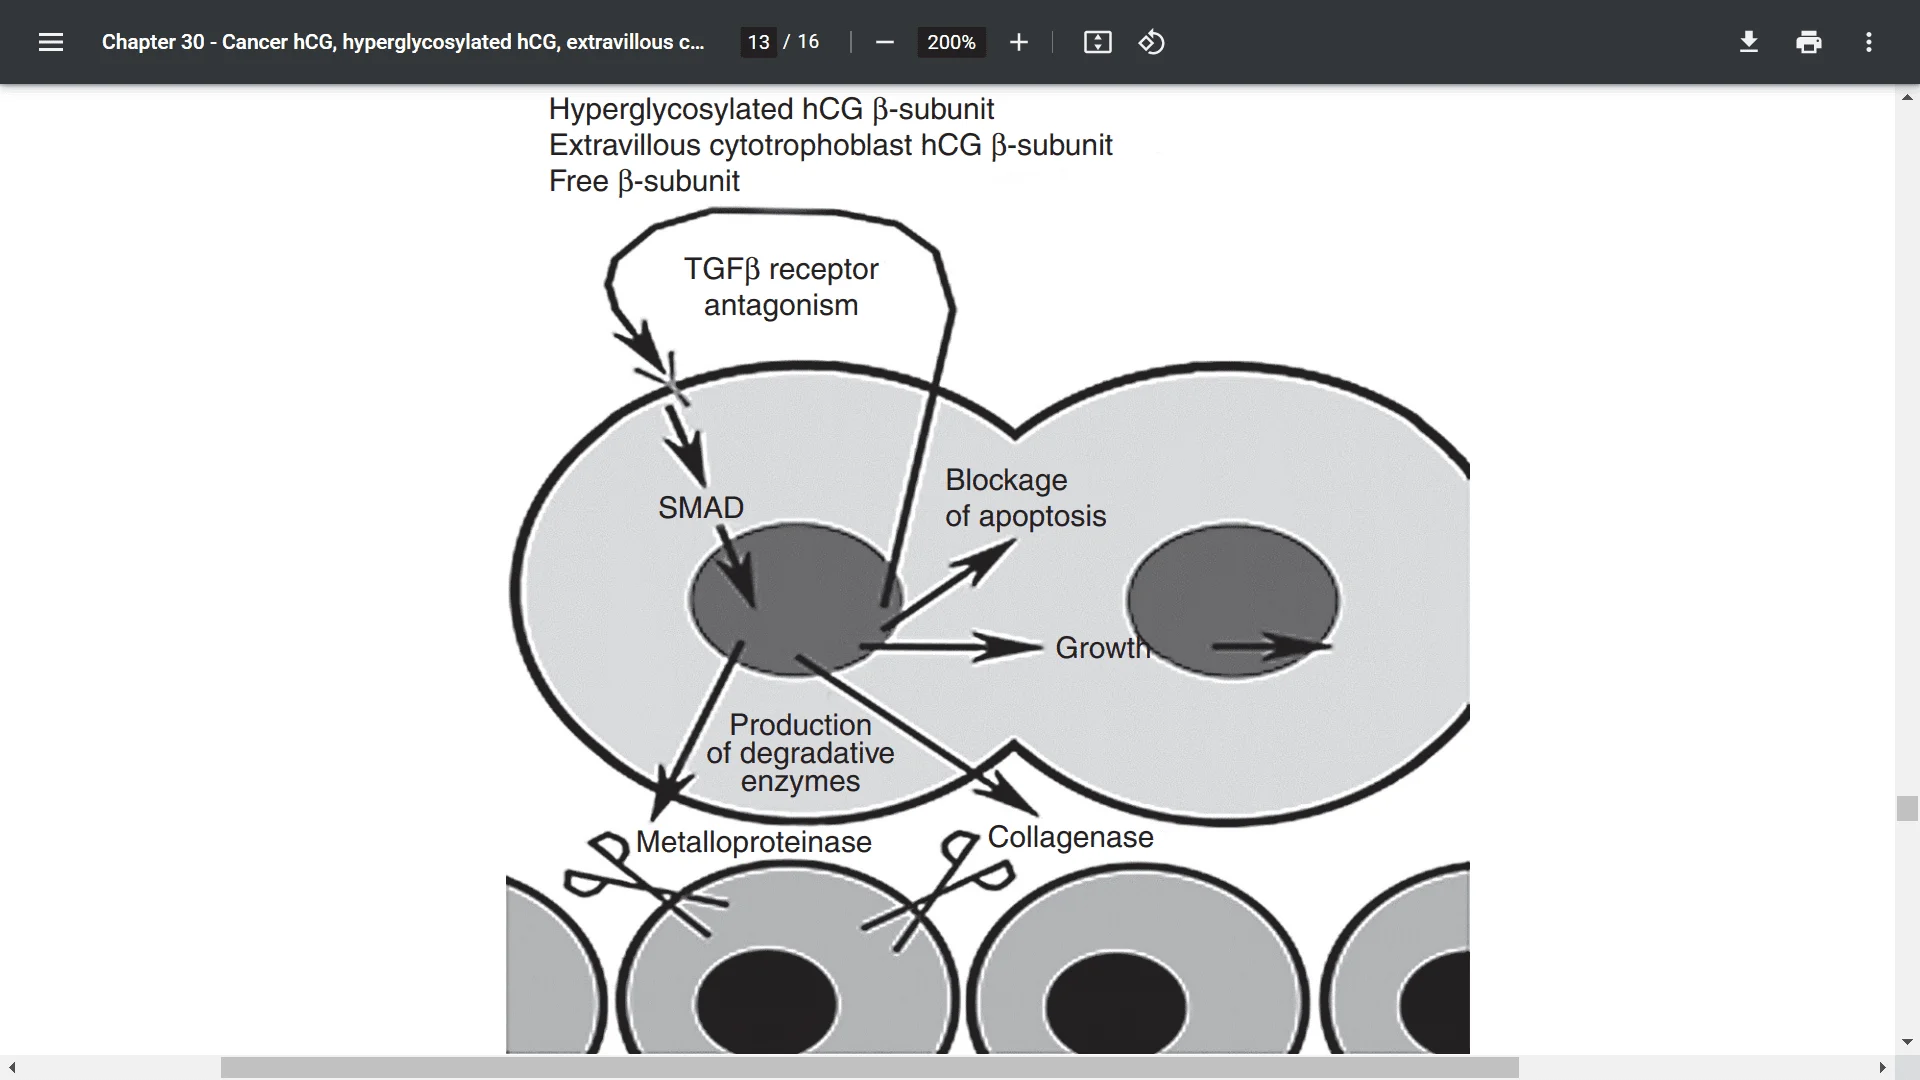Click the 'Free β-subunit' line
Screen dimensions: 1920x1080
click(x=644, y=181)
